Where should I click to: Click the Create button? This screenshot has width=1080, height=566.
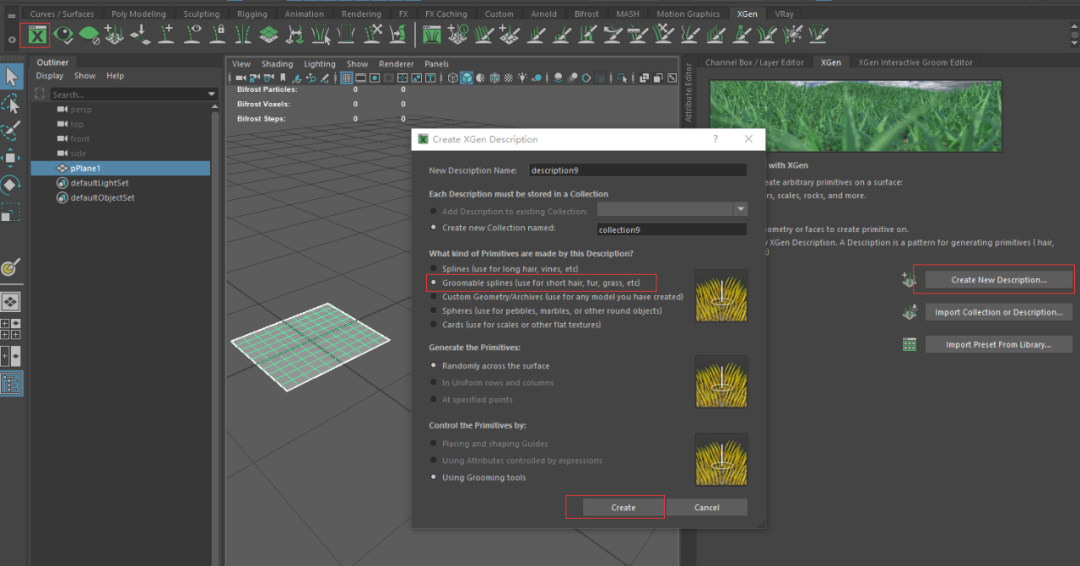[623, 507]
